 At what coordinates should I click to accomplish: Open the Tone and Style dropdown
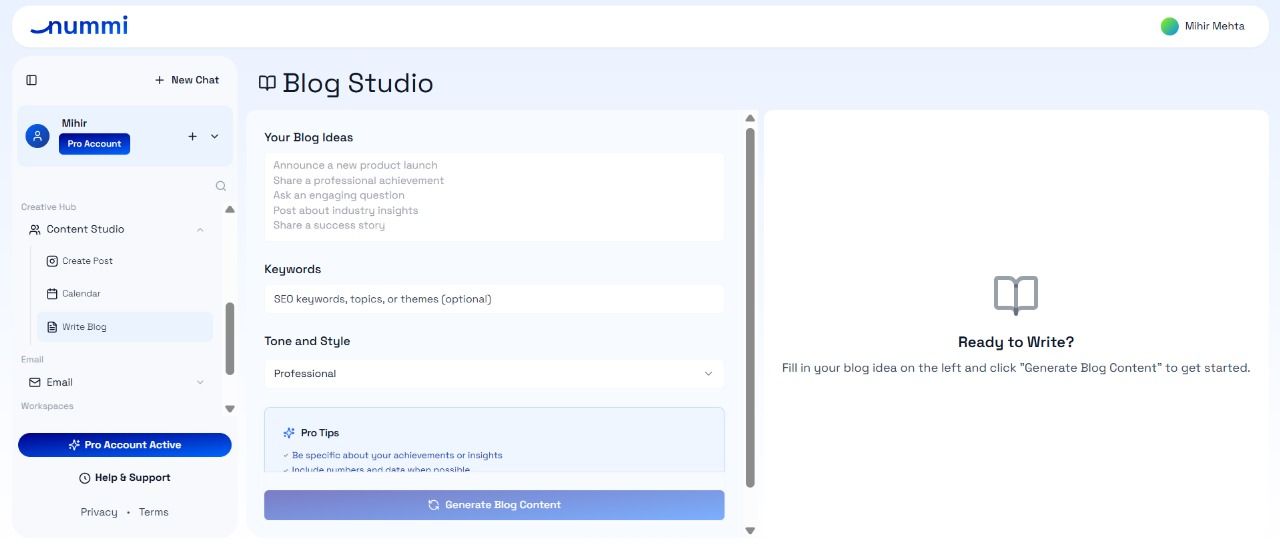pyautogui.click(x=494, y=374)
